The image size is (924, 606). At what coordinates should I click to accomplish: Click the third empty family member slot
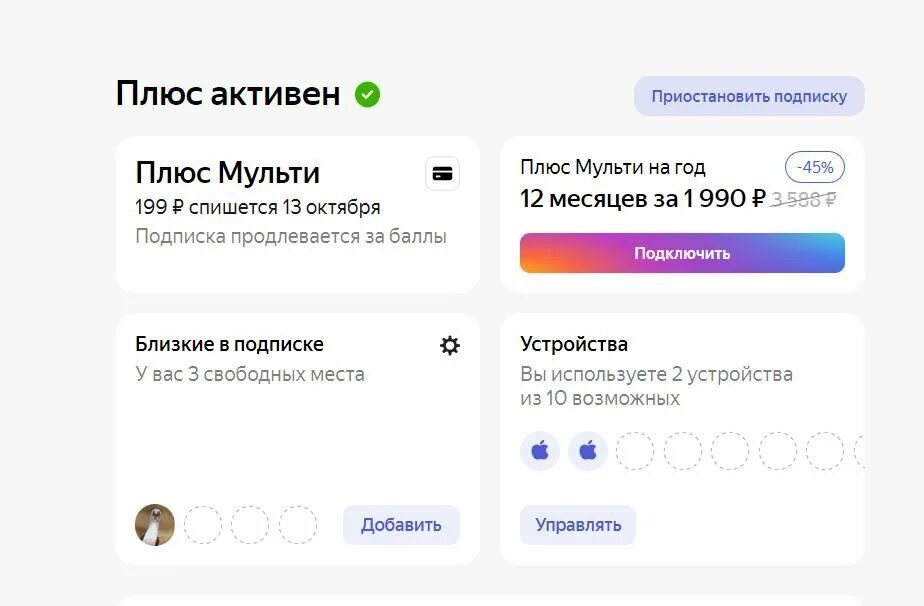[298, 525]
